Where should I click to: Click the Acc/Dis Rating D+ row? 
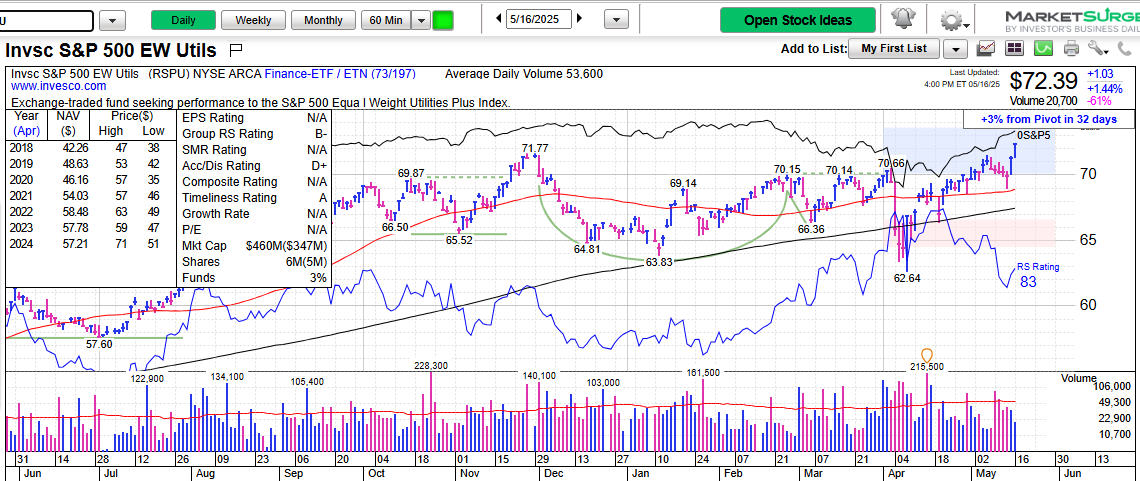pos(254,166)
